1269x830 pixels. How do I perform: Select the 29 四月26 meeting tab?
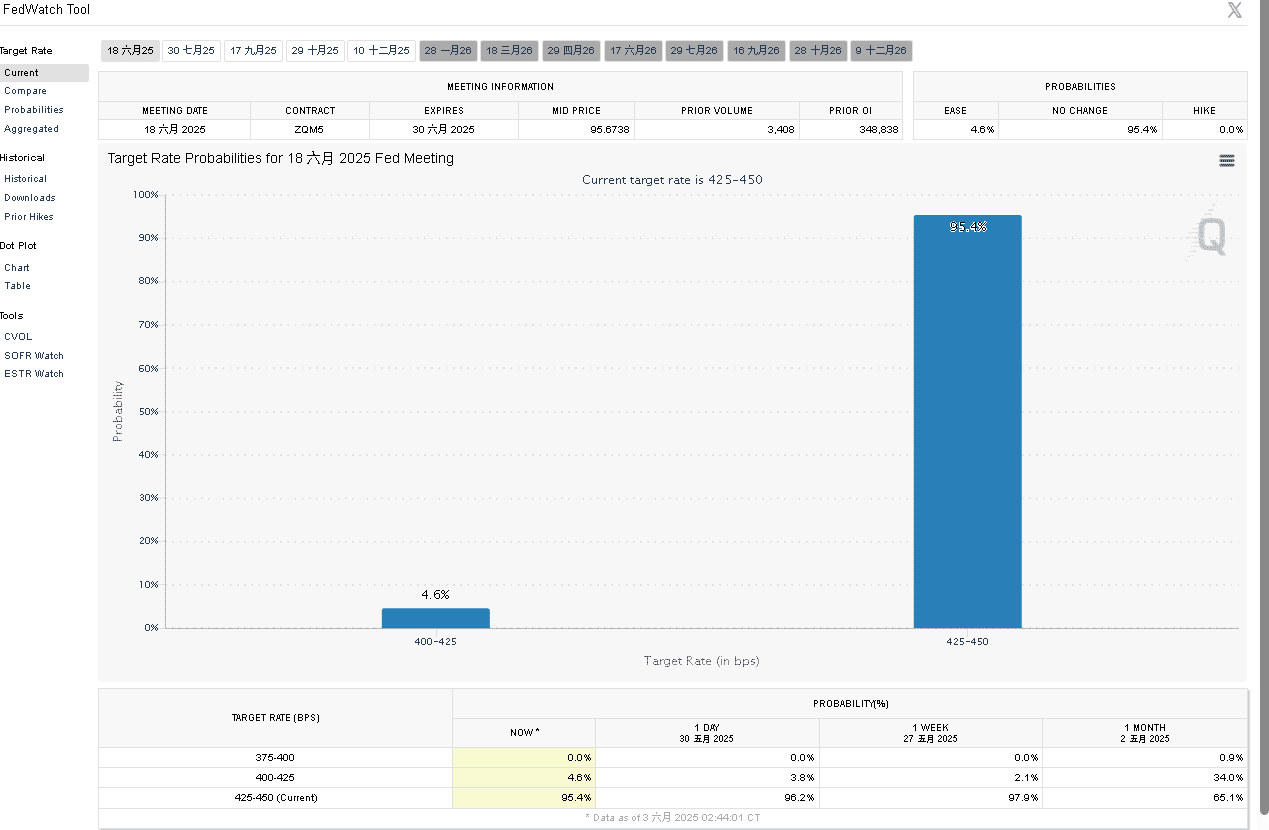point(572,50)
